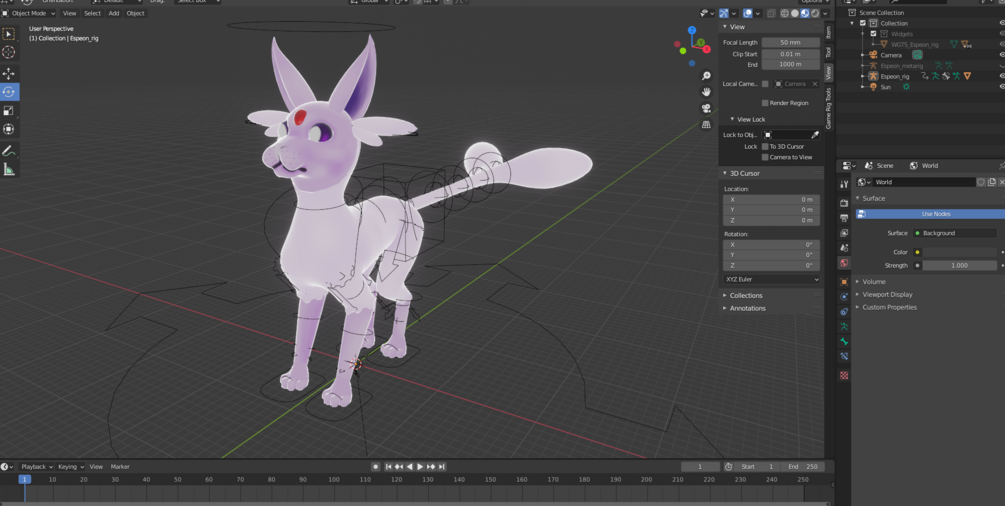Open the viewport Object menu
This screenshot has width=1005, height=506.
pos(135,13)
